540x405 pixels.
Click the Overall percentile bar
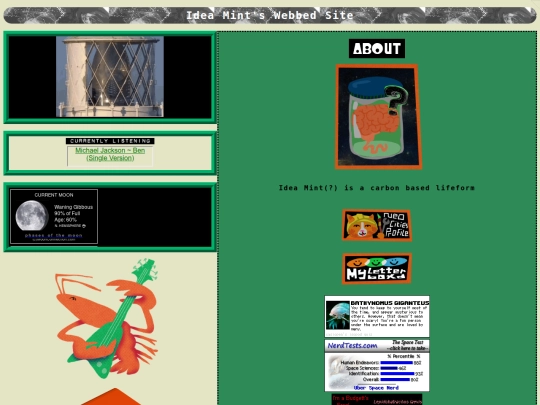(x=395, y=380)
